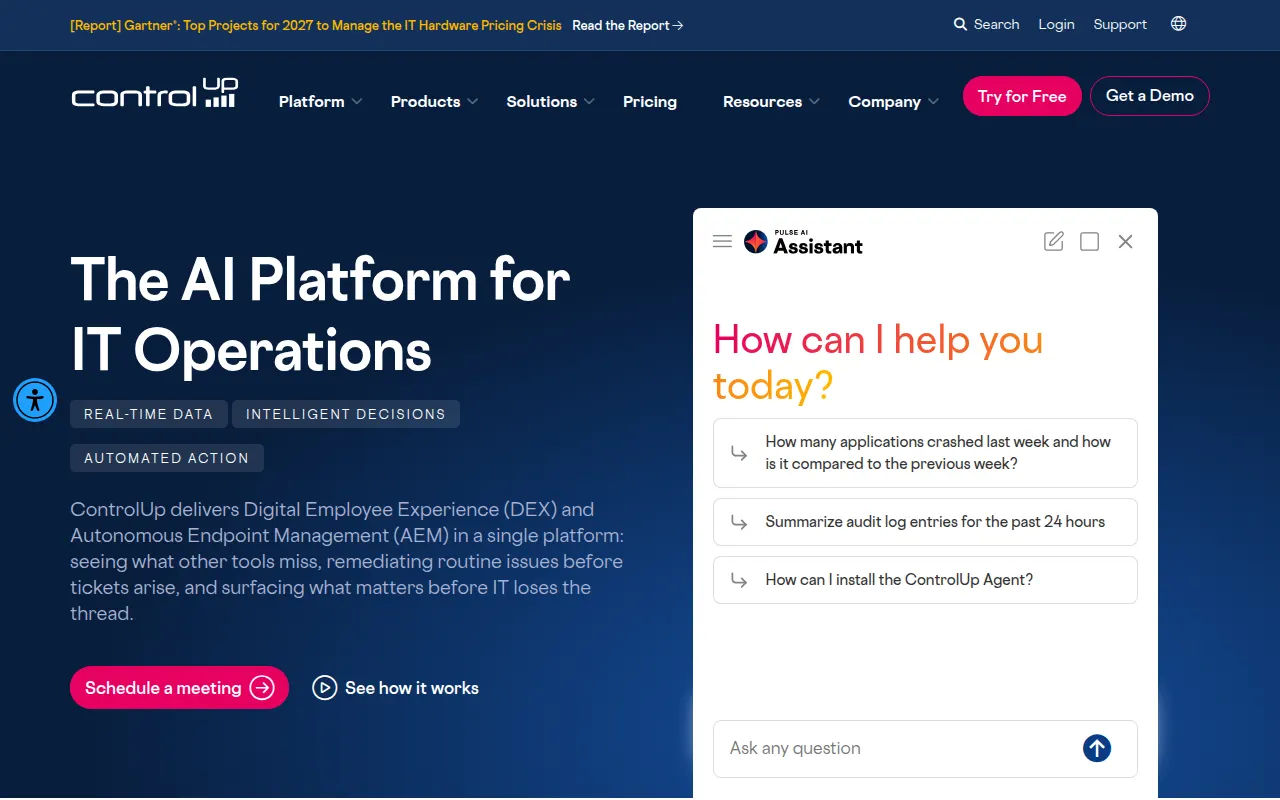This screenshot has height=800, width=1280.
Task: Expand the Assistant panel with the square icon
Action: [1090, 241]
